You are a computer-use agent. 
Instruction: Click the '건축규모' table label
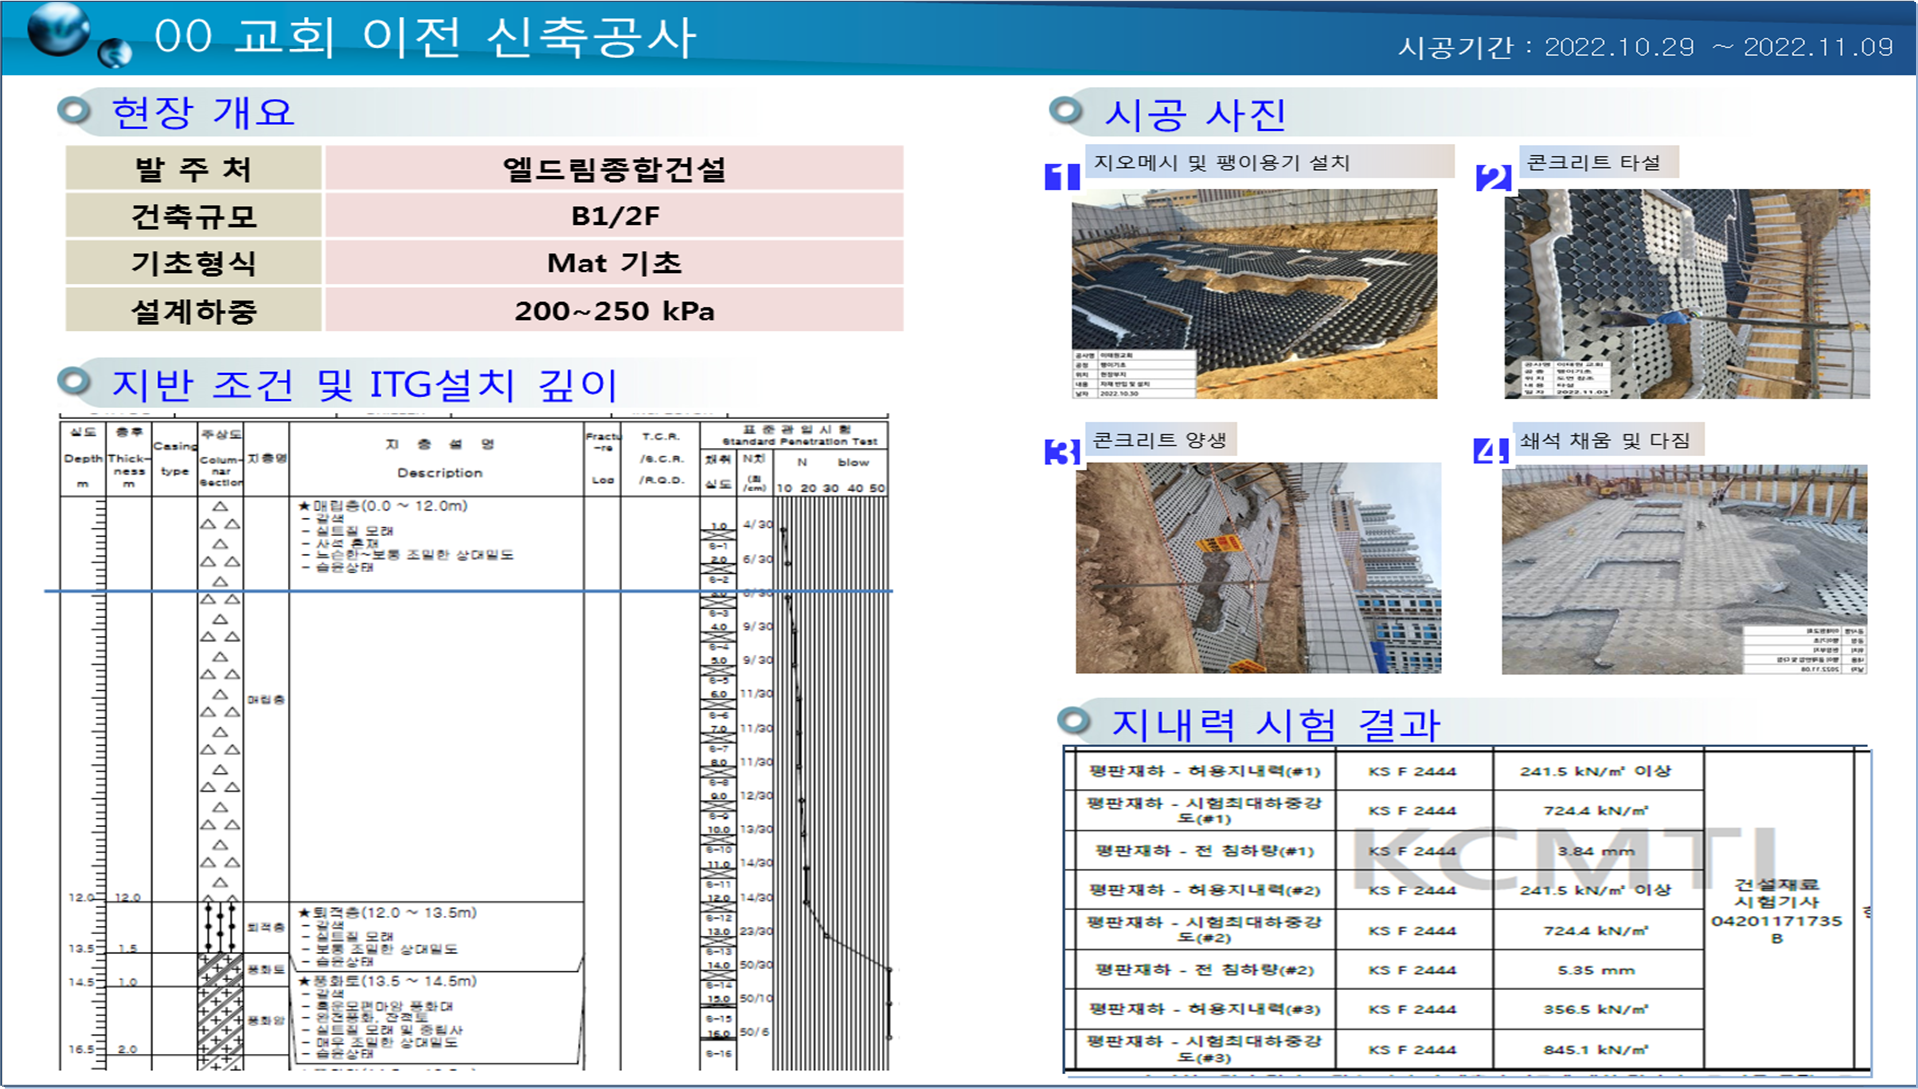[x=194, y=215]
